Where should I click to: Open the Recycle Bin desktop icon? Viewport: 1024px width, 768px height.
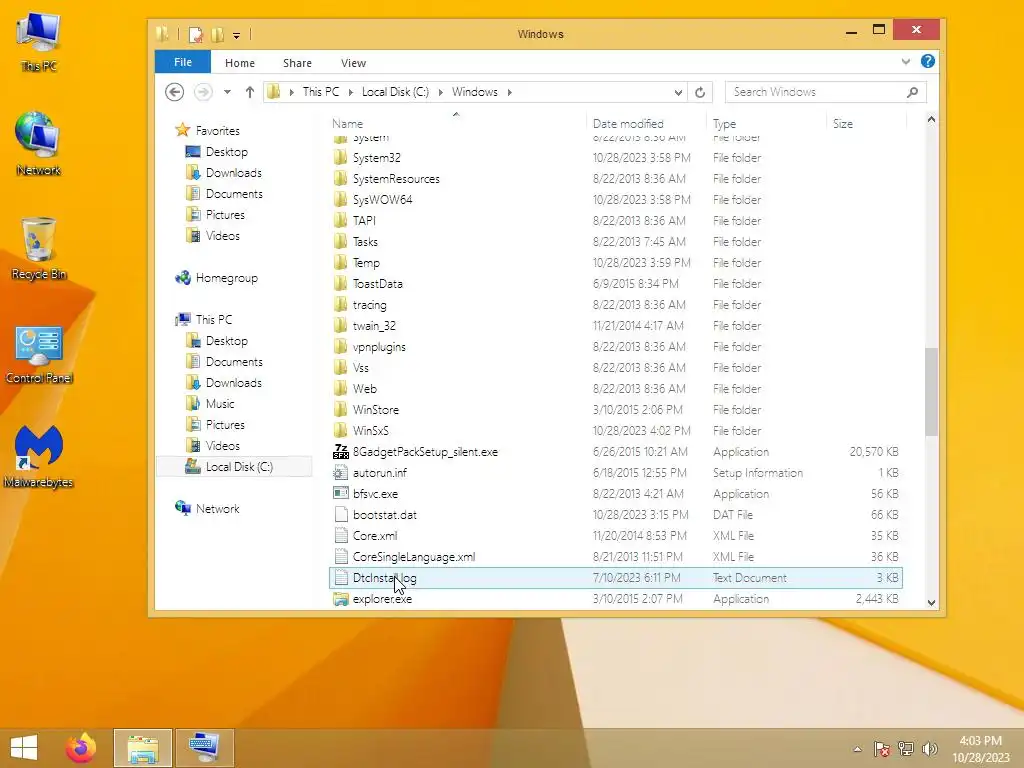point(39,249)
